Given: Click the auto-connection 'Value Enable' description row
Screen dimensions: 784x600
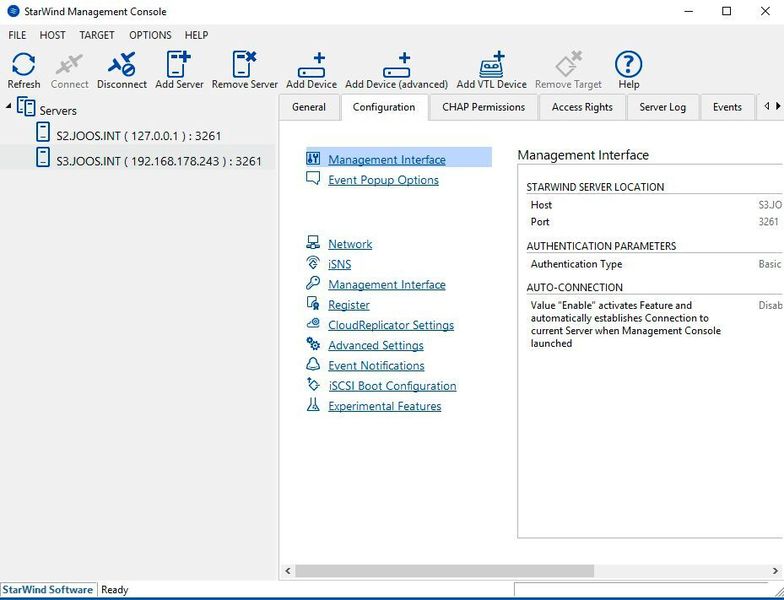Looking at the screenshot, I should point(654,324).
